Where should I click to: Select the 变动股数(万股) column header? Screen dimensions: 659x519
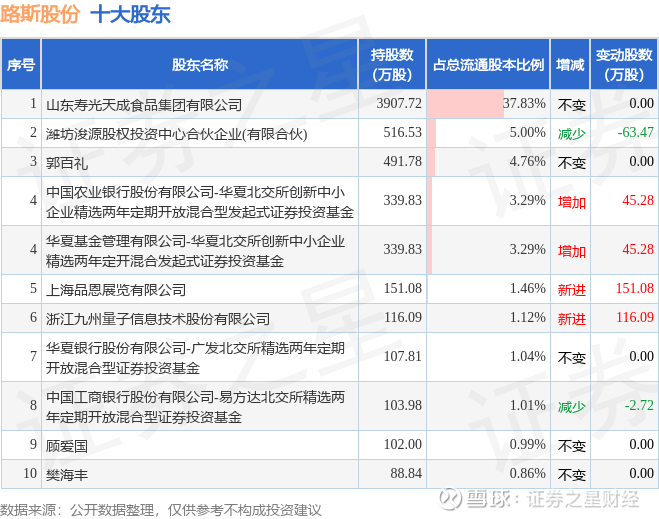[x=624, y=65]
